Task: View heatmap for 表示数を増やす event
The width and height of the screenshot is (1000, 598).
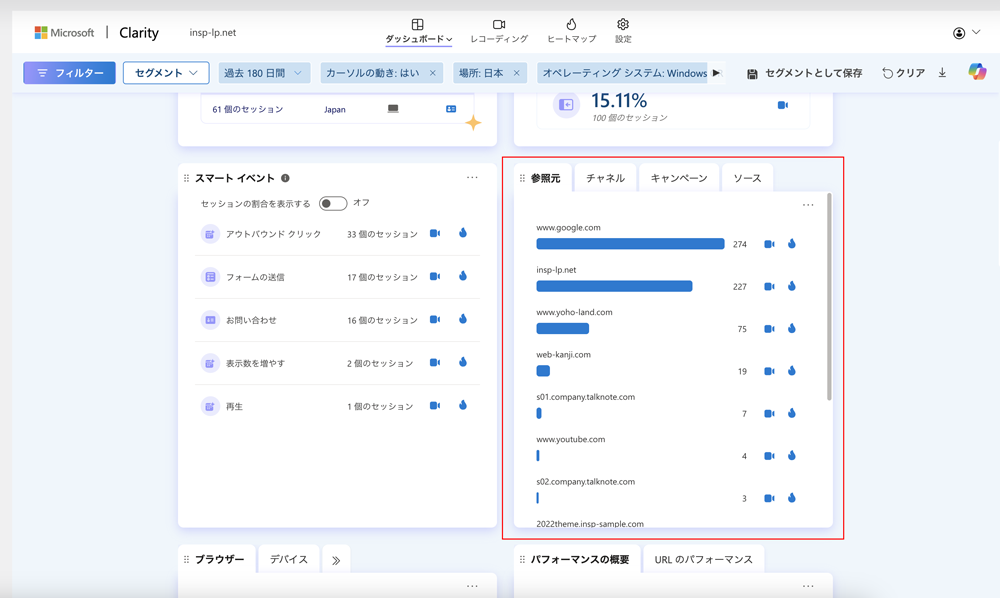Action: 463,361
